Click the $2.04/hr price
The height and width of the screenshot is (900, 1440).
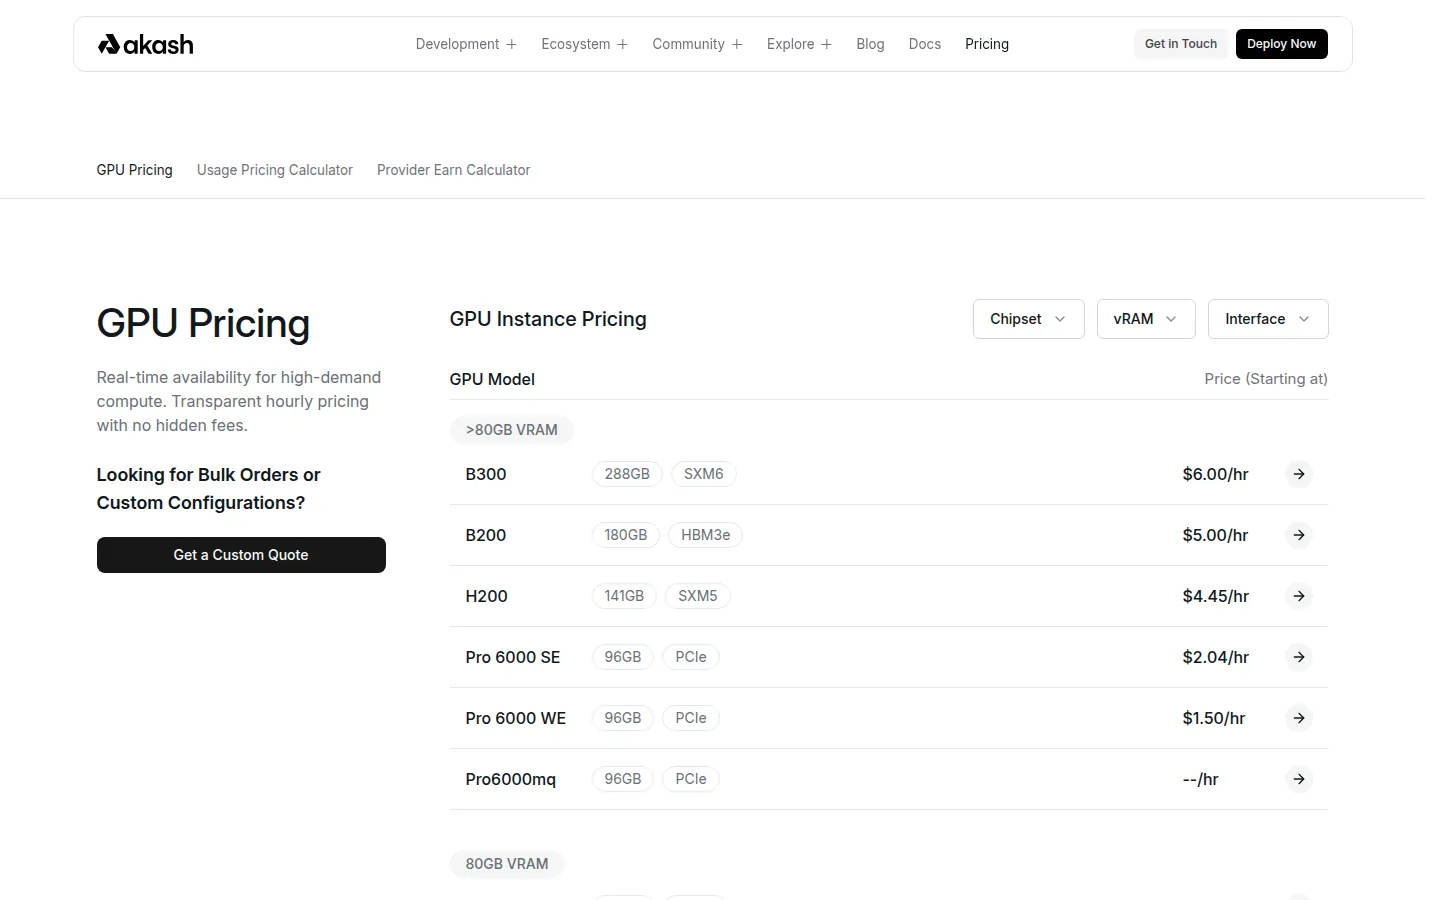point(1215,657)
